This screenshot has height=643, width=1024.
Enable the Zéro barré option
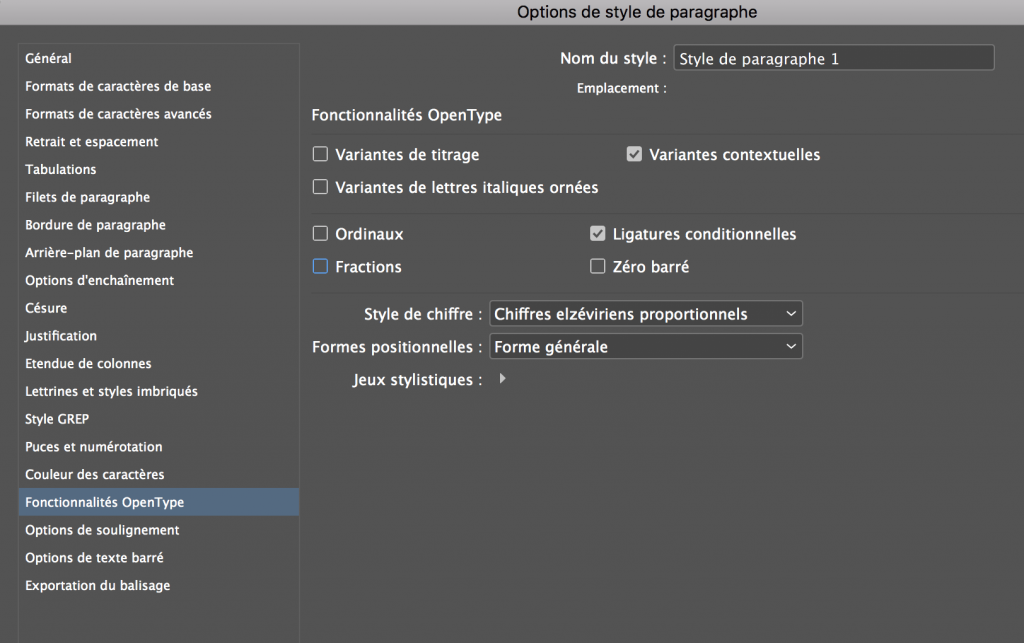coord(598,267)
